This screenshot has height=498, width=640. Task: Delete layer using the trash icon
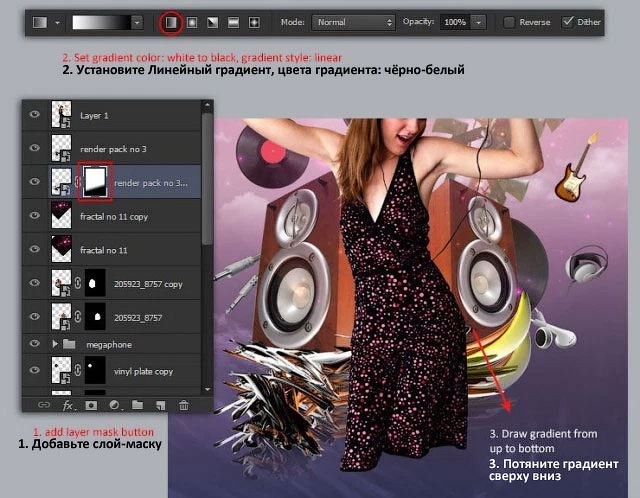click(184, 405)
